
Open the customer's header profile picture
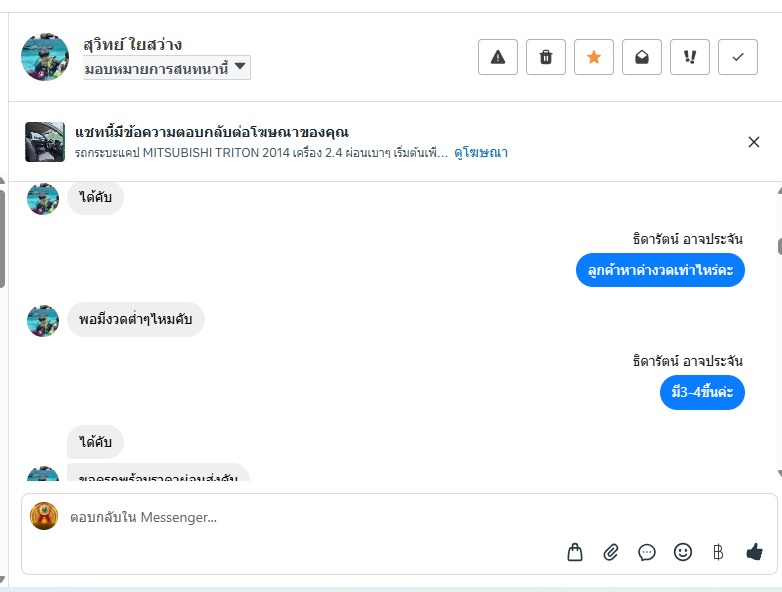[x=45, y=57]
